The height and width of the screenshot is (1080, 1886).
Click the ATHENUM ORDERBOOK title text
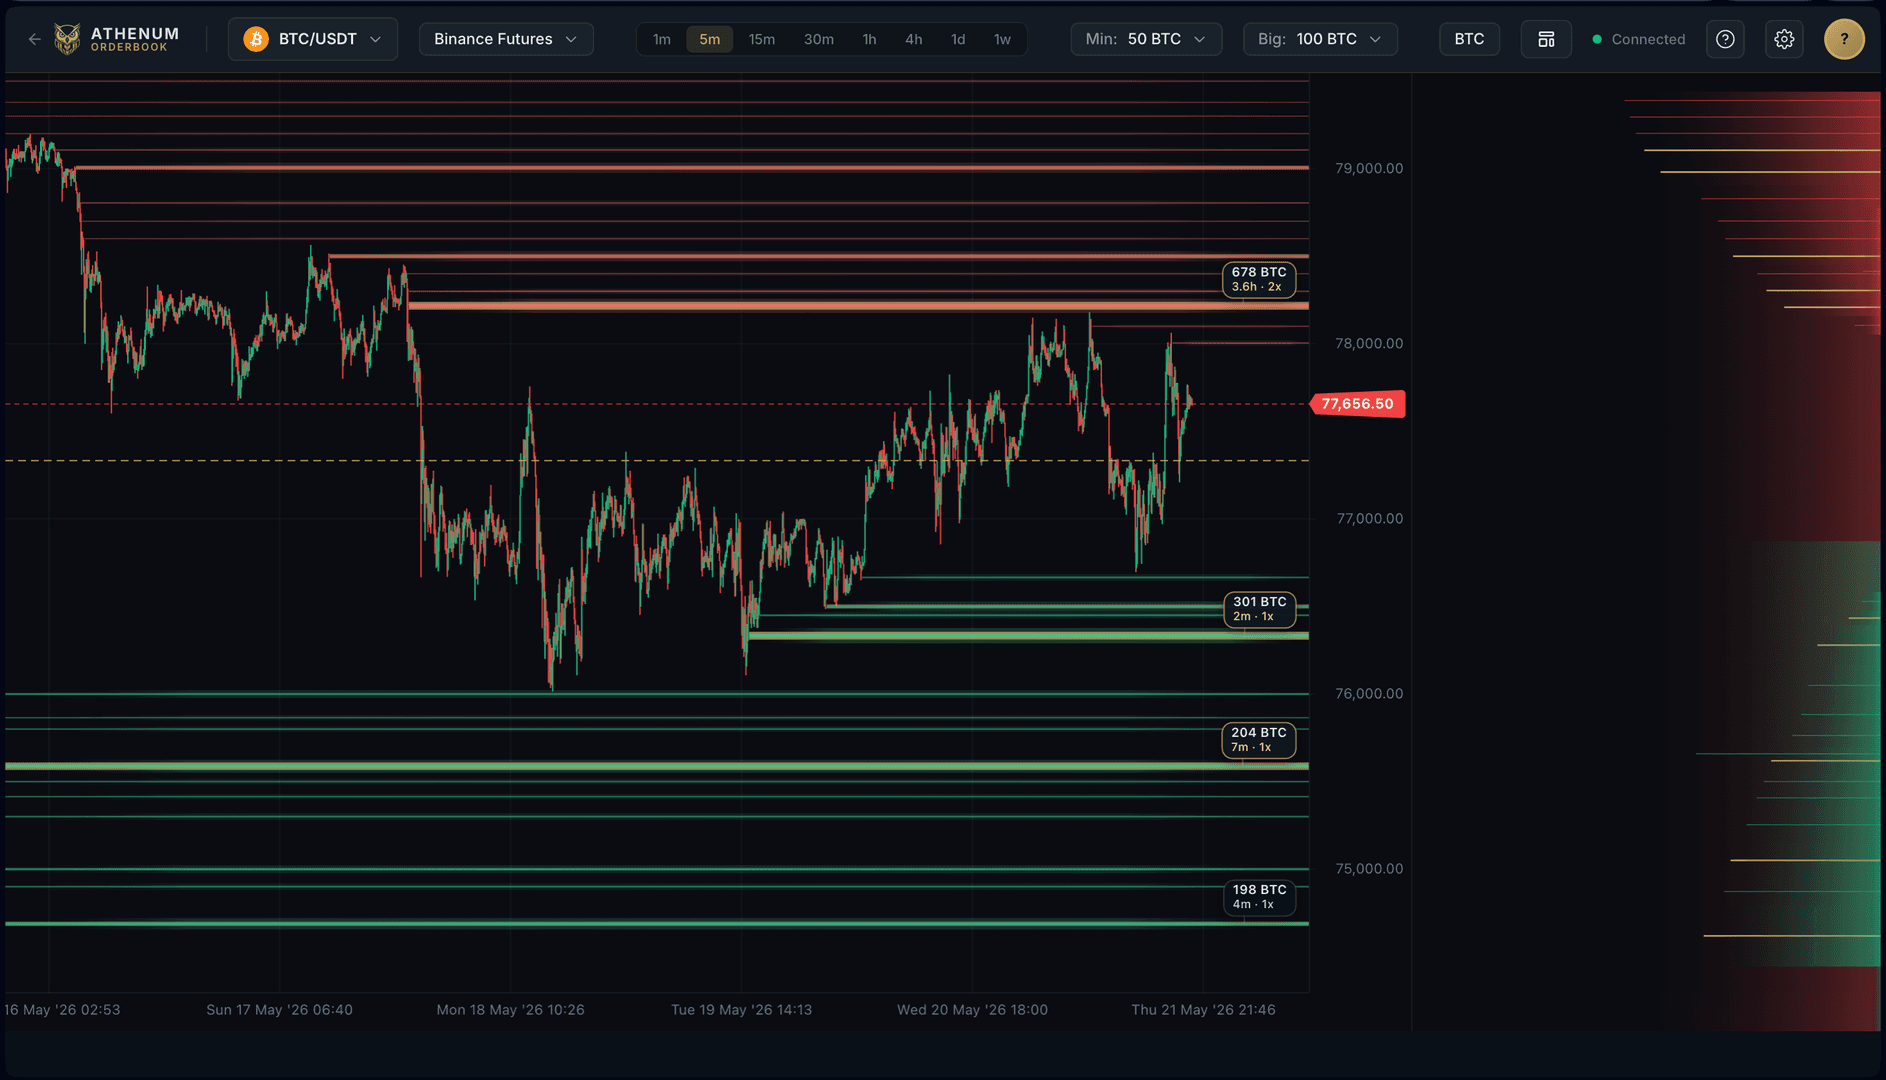135,39
